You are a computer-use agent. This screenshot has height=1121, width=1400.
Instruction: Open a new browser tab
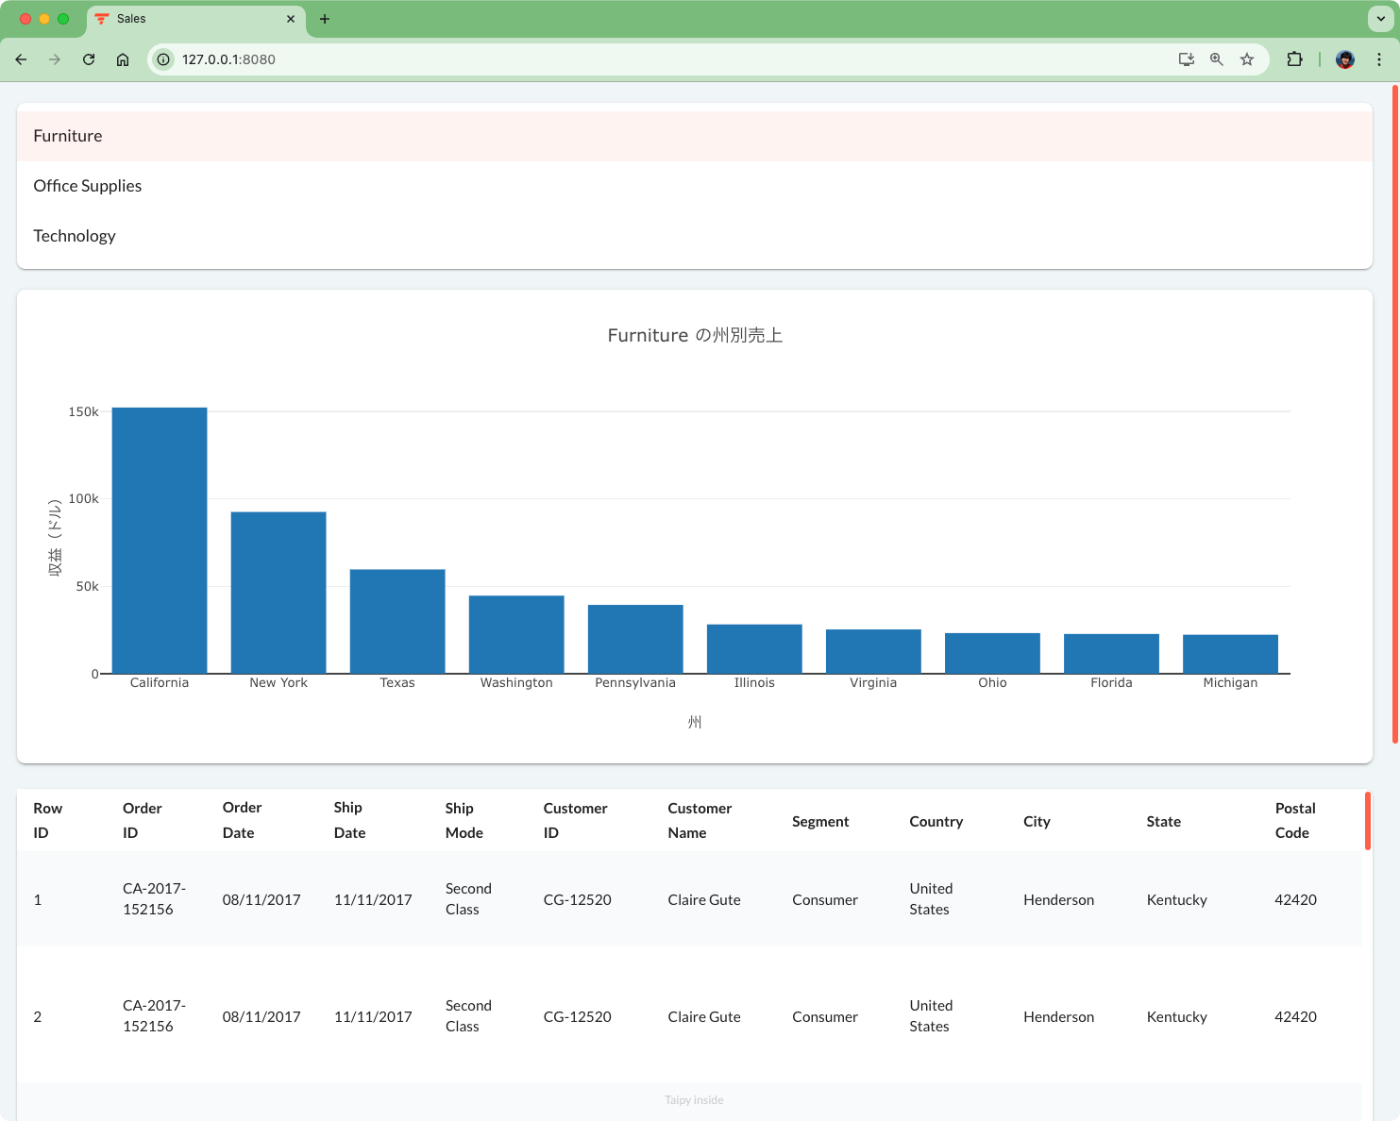tap(325, 19)
